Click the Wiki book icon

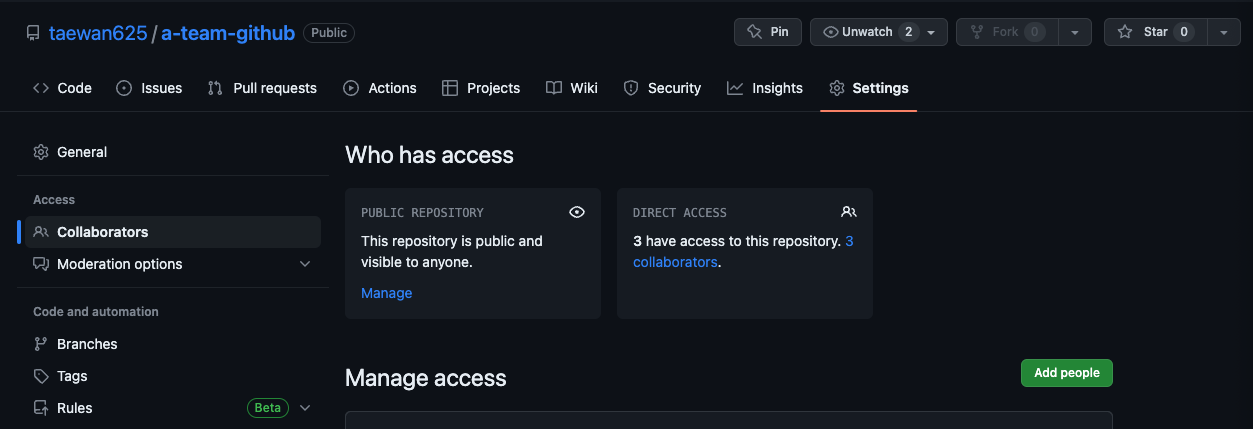point(554,88)
